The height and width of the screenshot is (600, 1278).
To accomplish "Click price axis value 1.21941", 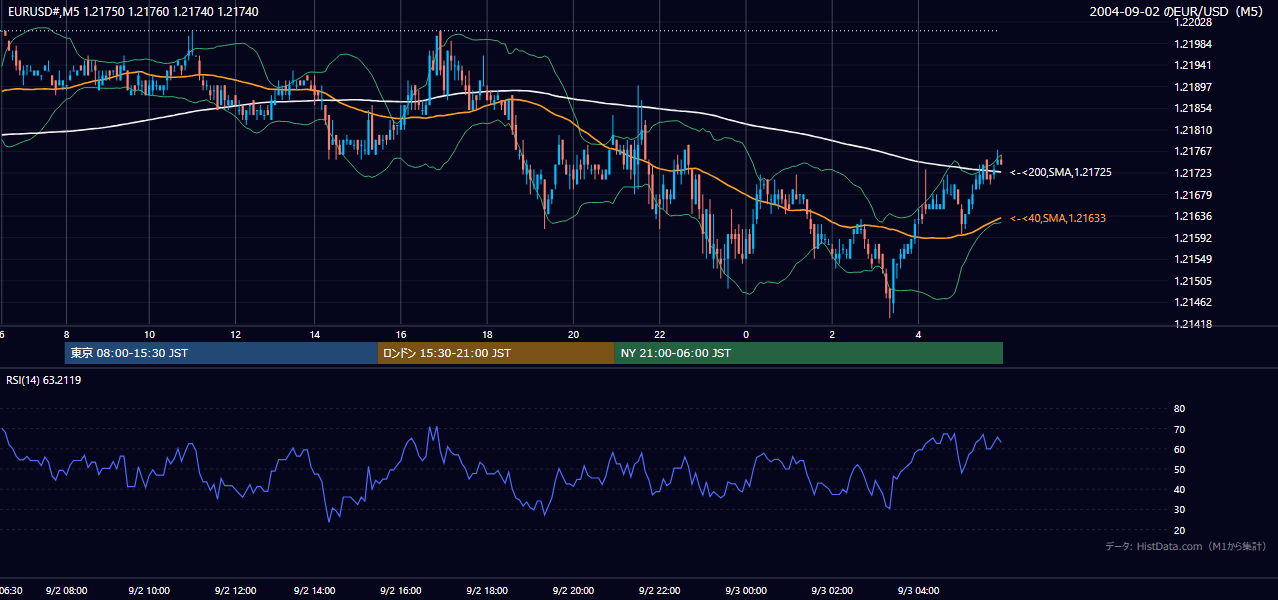I will click(1193, 65).
